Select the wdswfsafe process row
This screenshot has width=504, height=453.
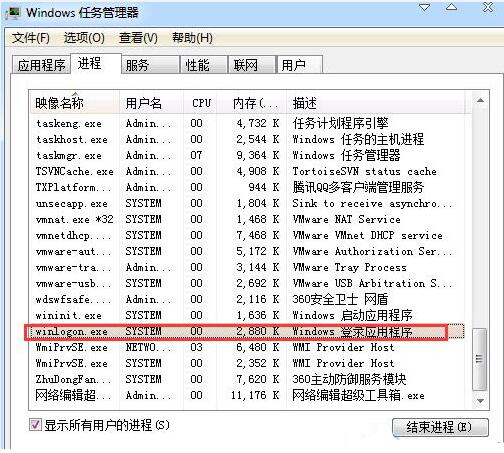pyautogui.click(x=247, y=299)
